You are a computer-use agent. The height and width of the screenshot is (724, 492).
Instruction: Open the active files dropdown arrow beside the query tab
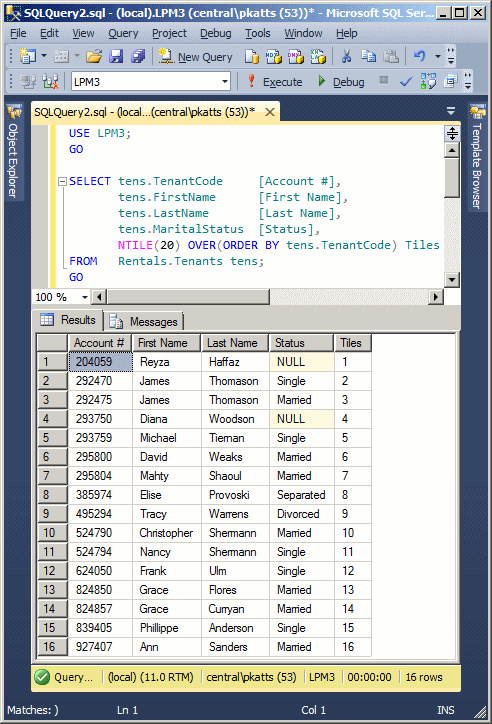(x=451, y=111)
